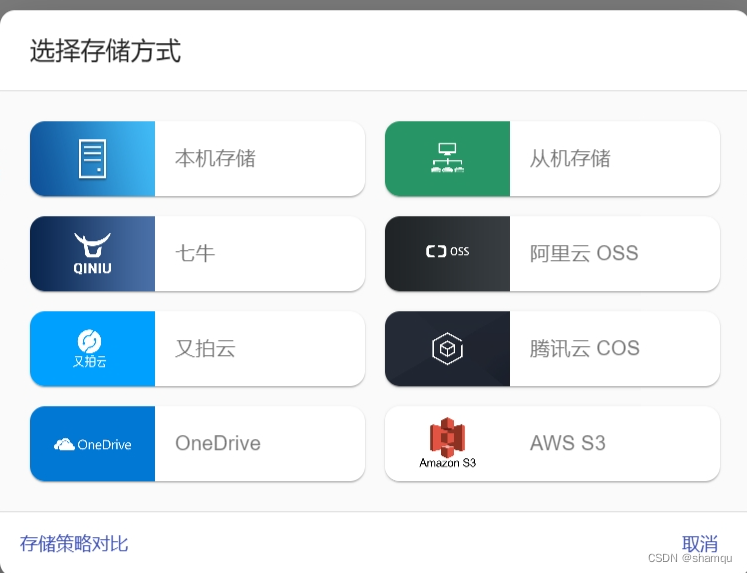Click 取消 to cancel dialog
This screenshot has width=747, height=573.
[x=700, y=543]
